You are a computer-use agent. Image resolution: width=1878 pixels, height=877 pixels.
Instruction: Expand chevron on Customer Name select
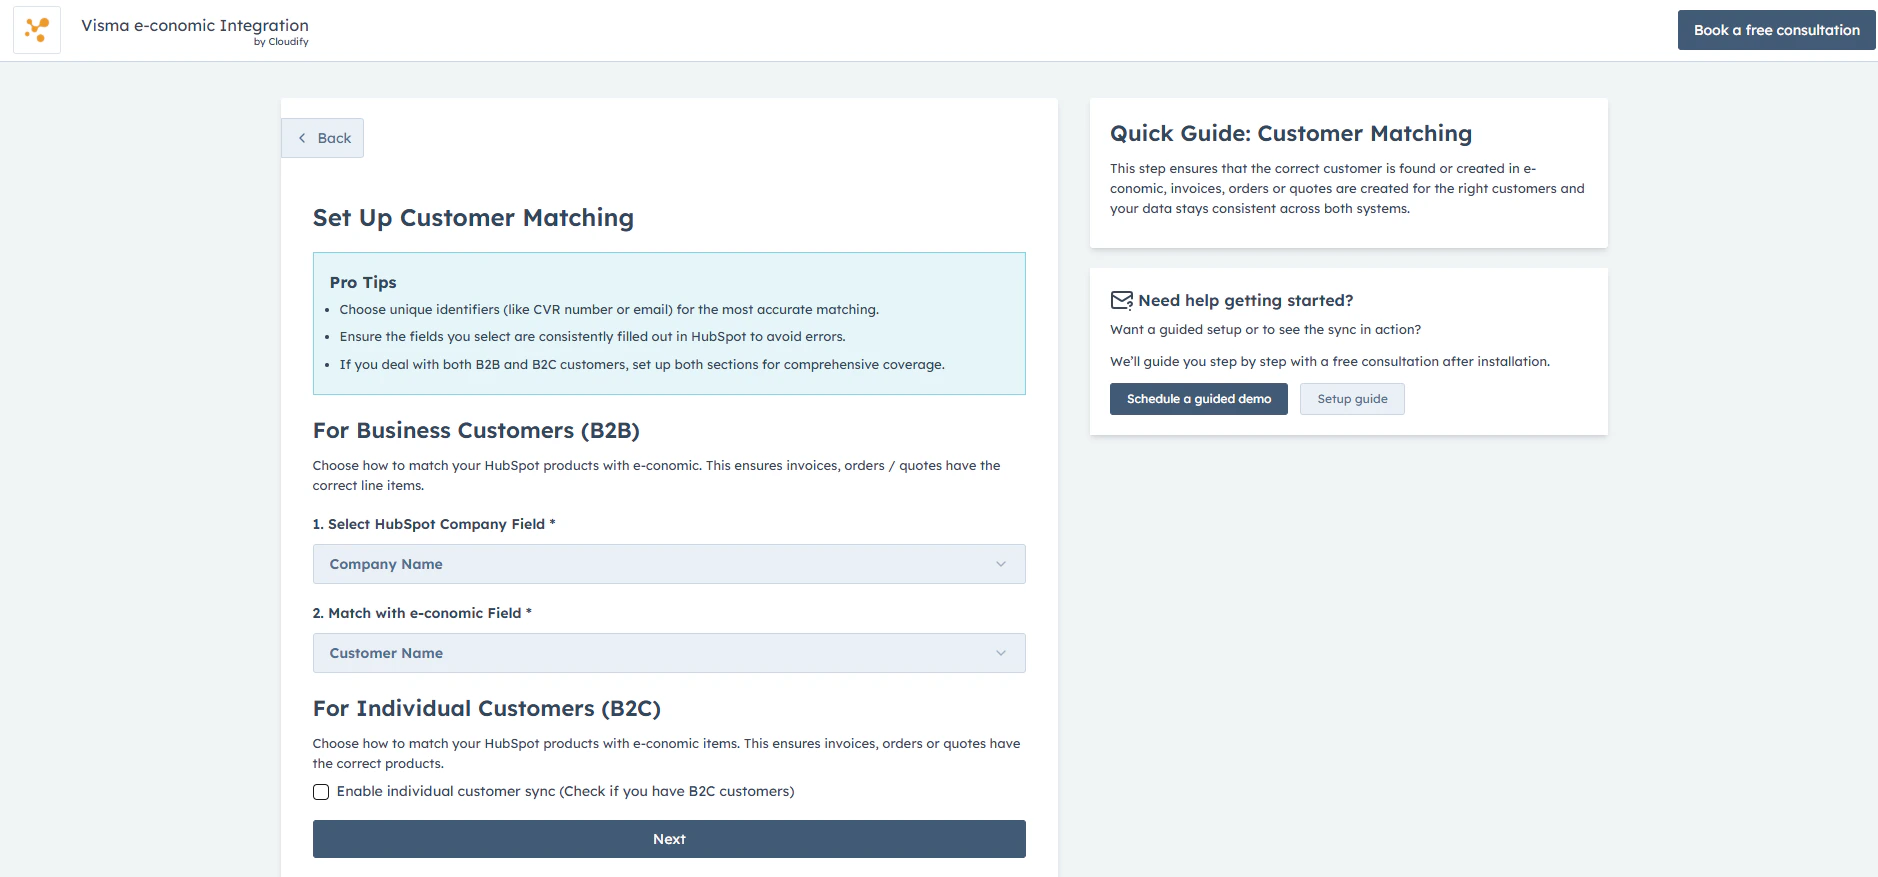click(1001, 653)
